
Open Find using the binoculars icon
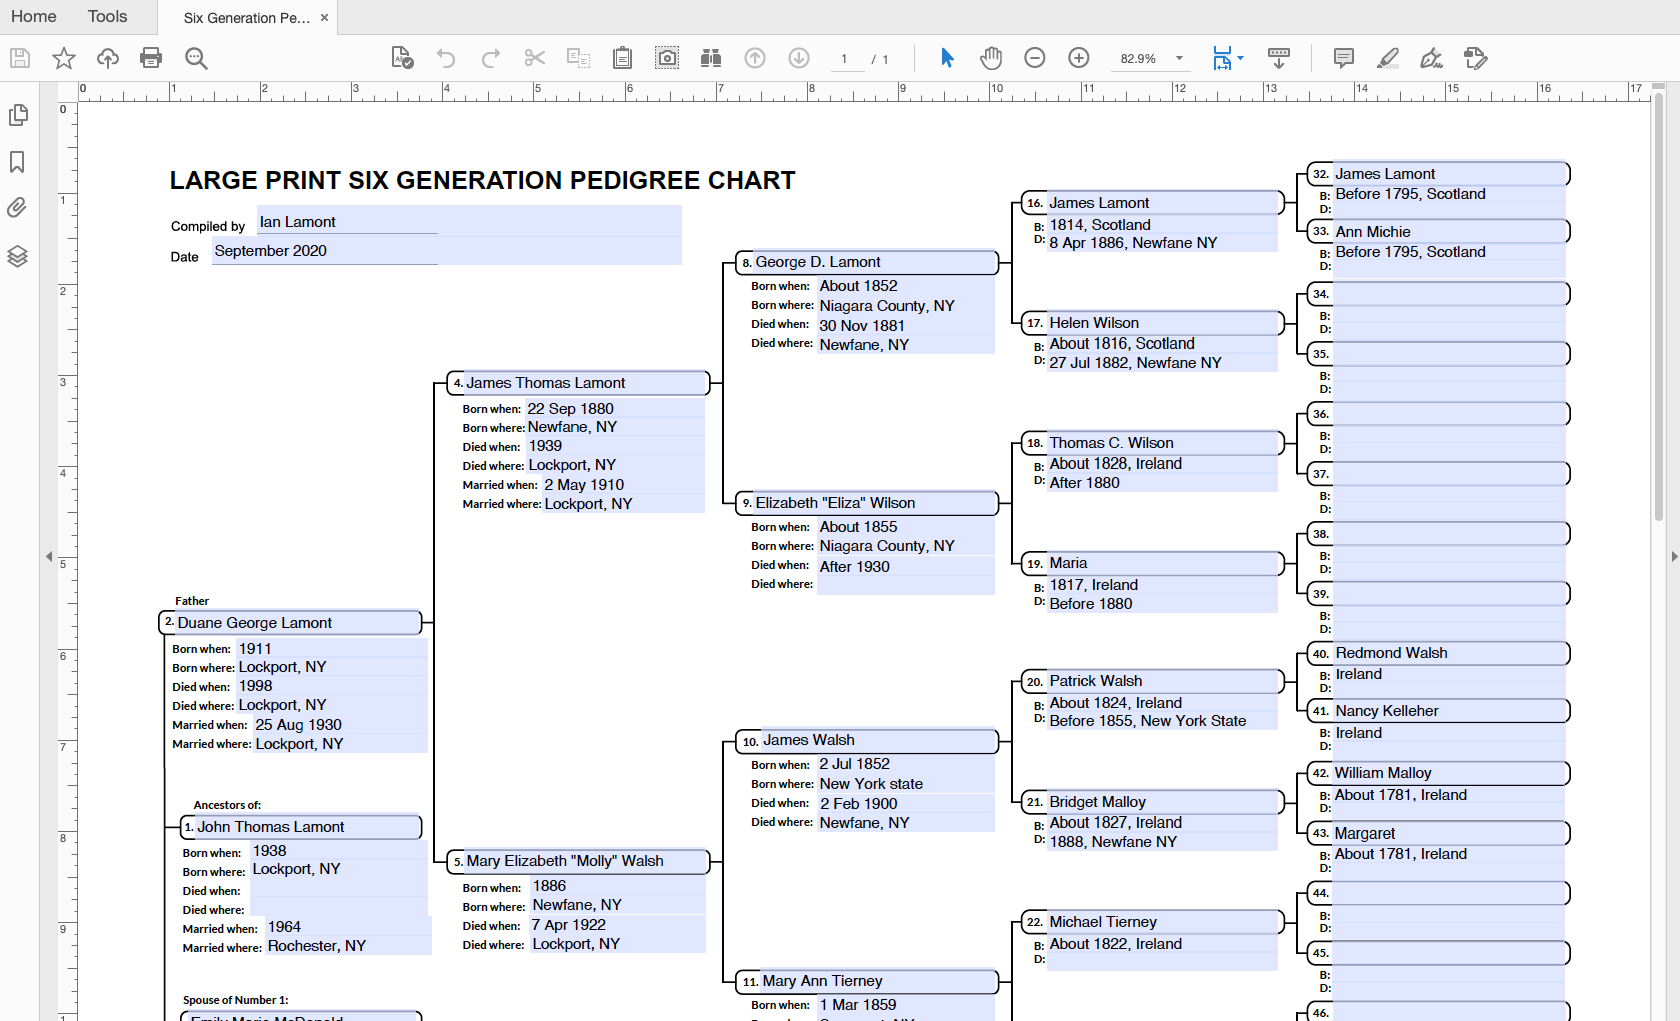click(711, 58)
